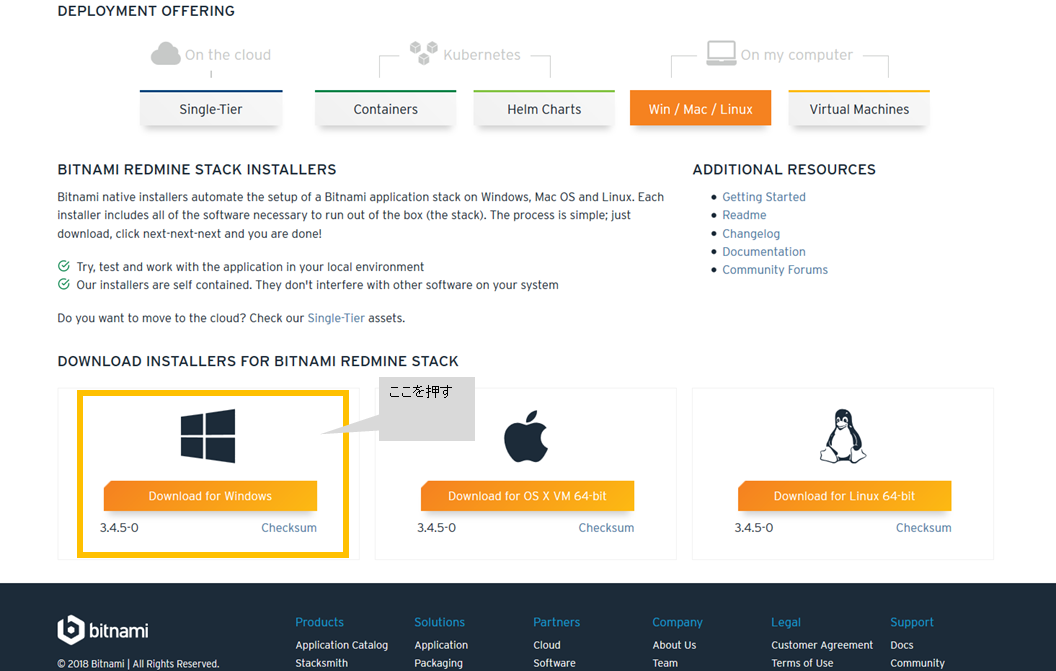
Task: Click the green checkmark beside installer note
Action: click(x=64, y=267)
